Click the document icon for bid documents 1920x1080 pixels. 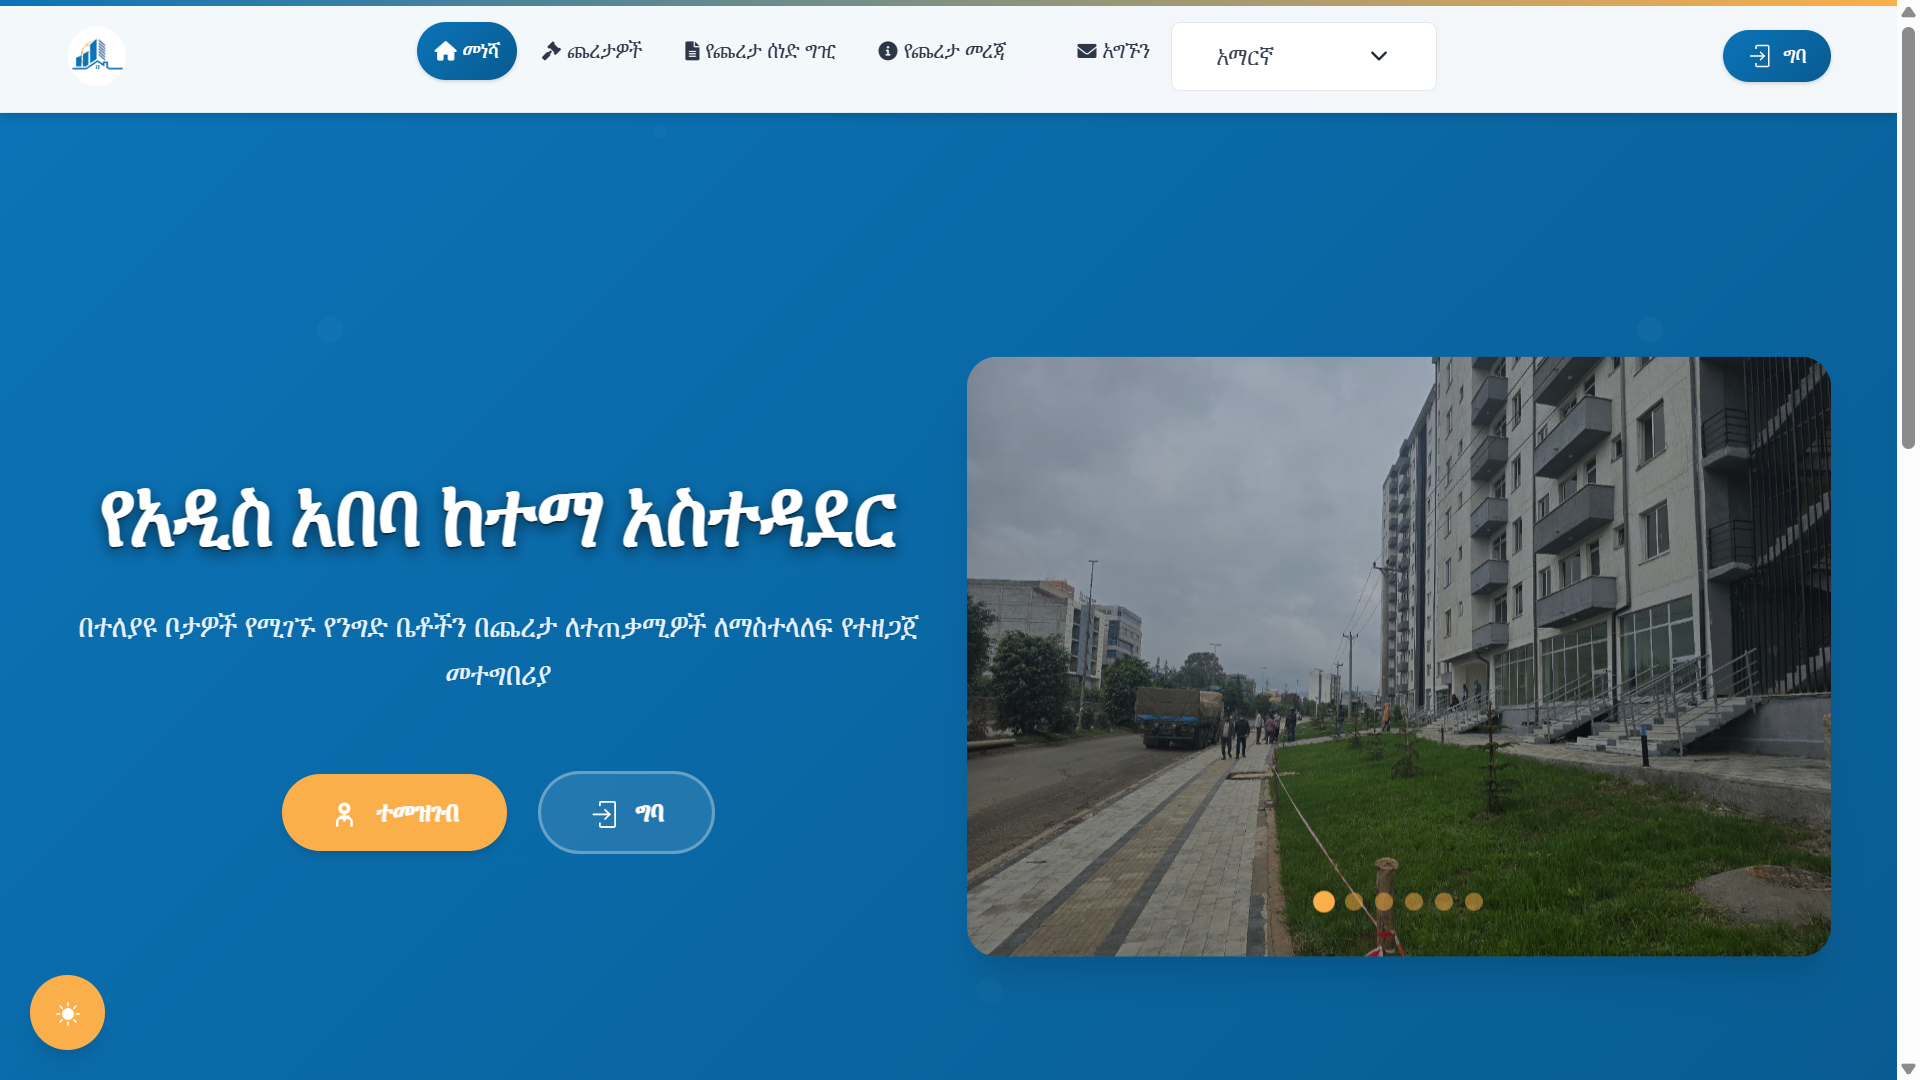pos(691,51)
